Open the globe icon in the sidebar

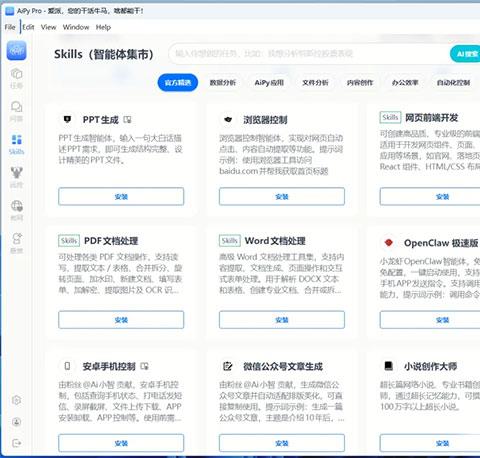[x=16, y=206]
